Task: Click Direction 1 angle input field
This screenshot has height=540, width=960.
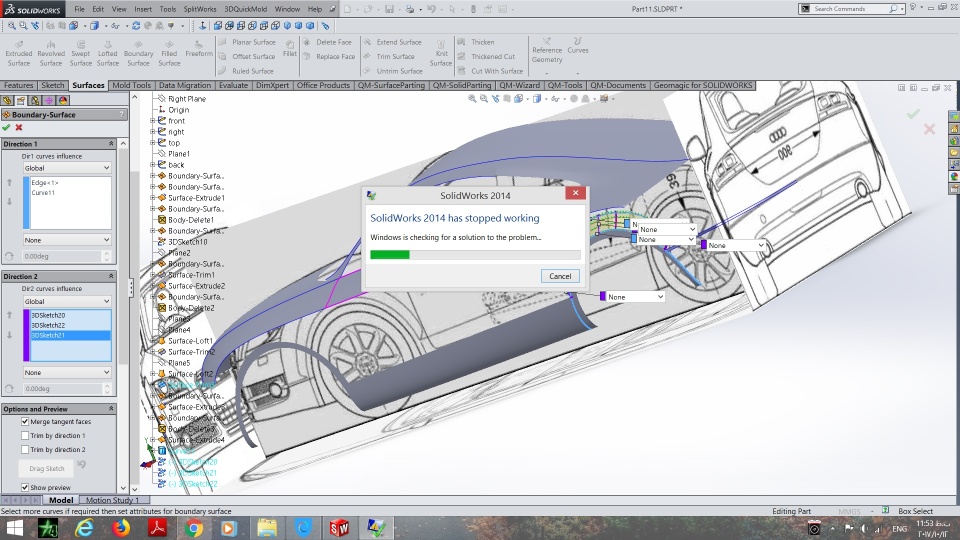Action: 62,256
